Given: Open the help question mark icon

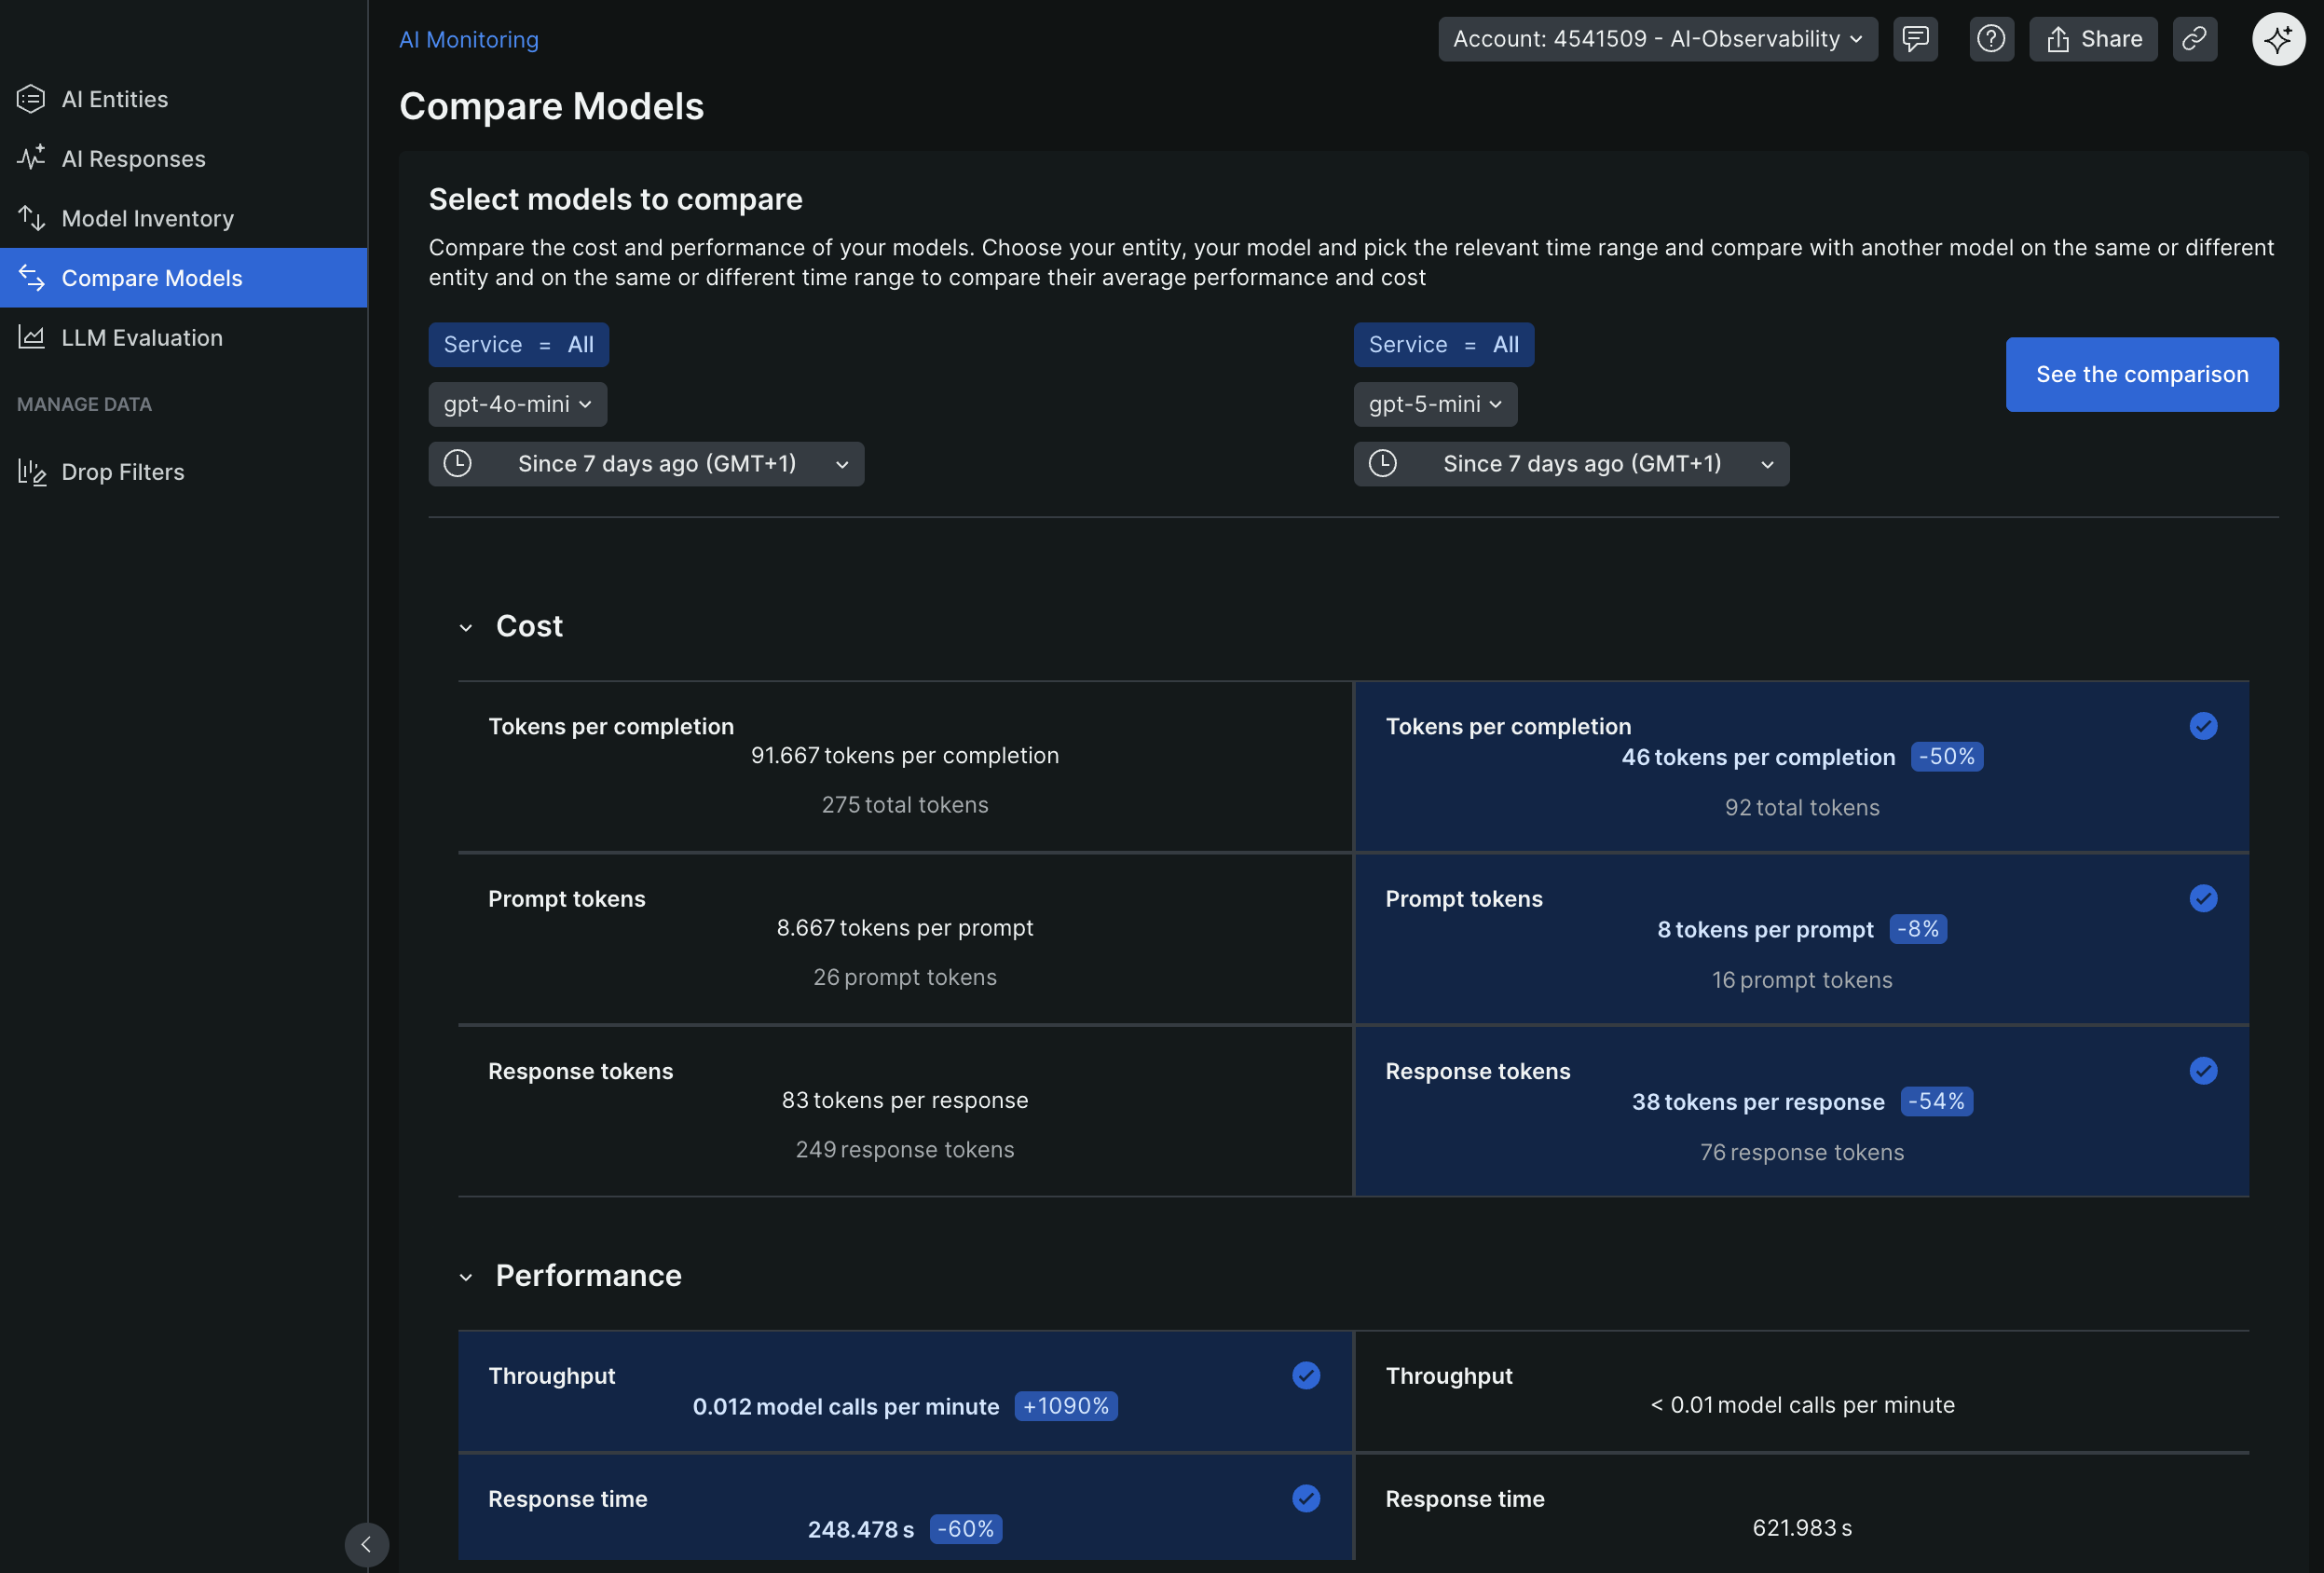Looking at the screenshot, I should 1990,39.
